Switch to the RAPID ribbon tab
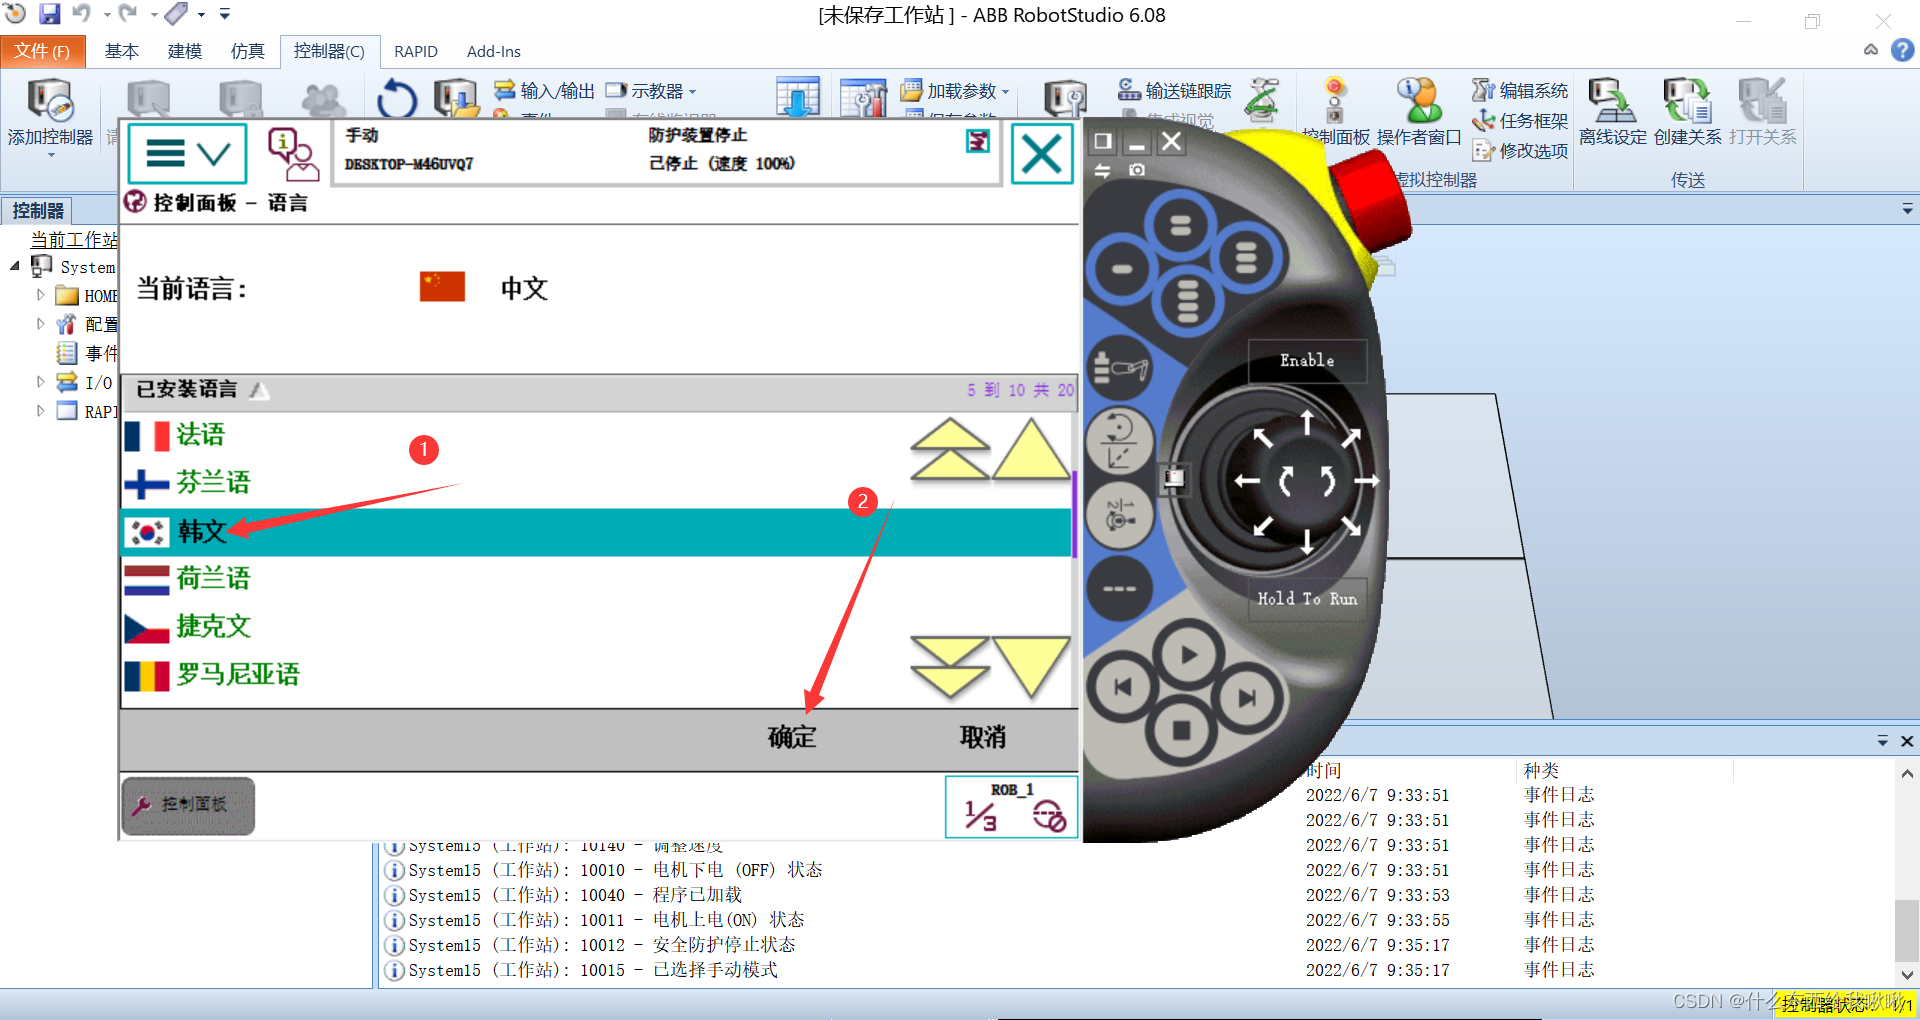The image size is (1920, 1020). tap(416, 51)
